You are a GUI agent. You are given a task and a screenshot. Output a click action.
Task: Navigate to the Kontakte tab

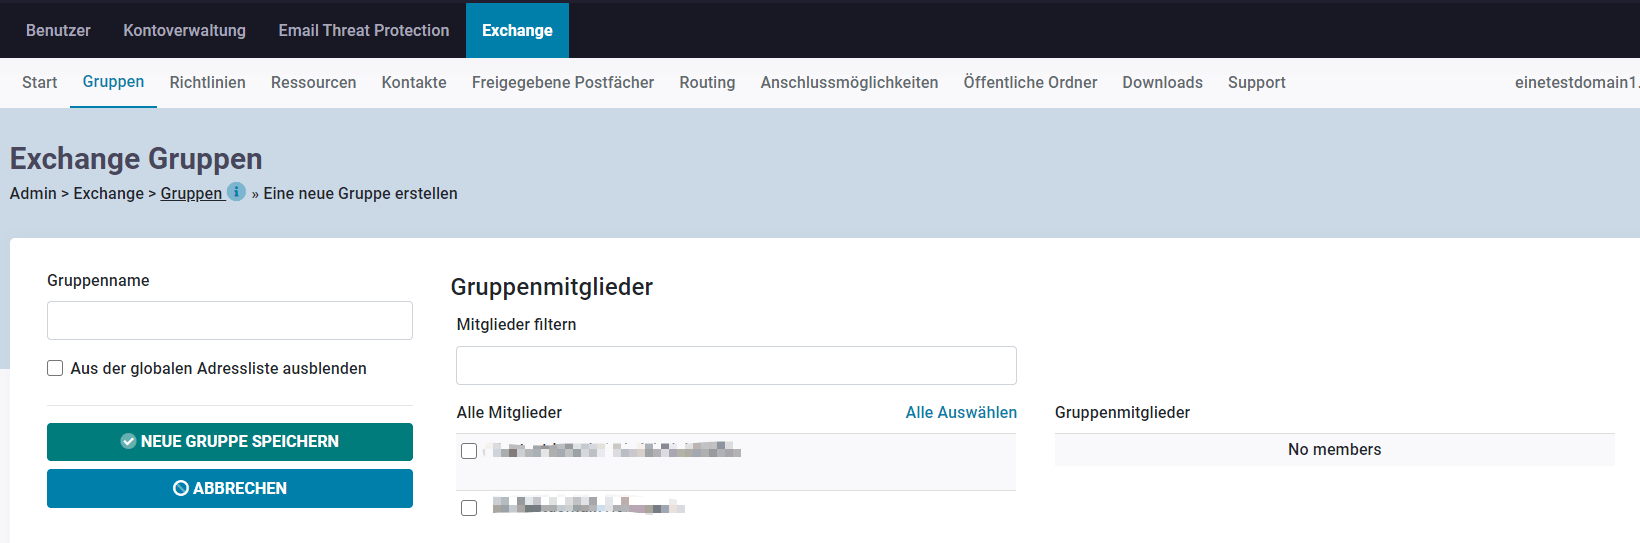tap(414, 82)
